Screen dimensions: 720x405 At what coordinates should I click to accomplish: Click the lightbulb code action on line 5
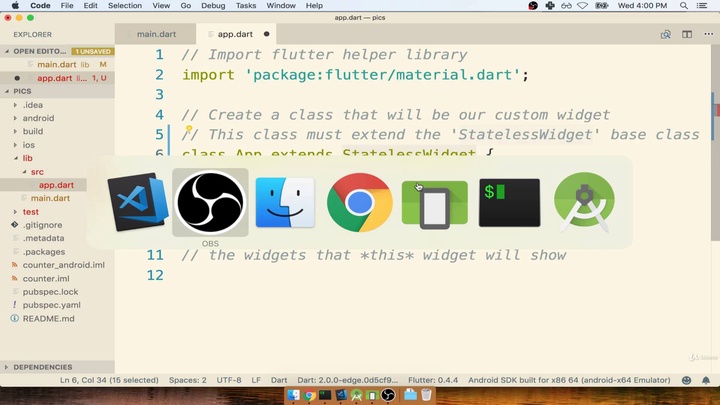188,130
